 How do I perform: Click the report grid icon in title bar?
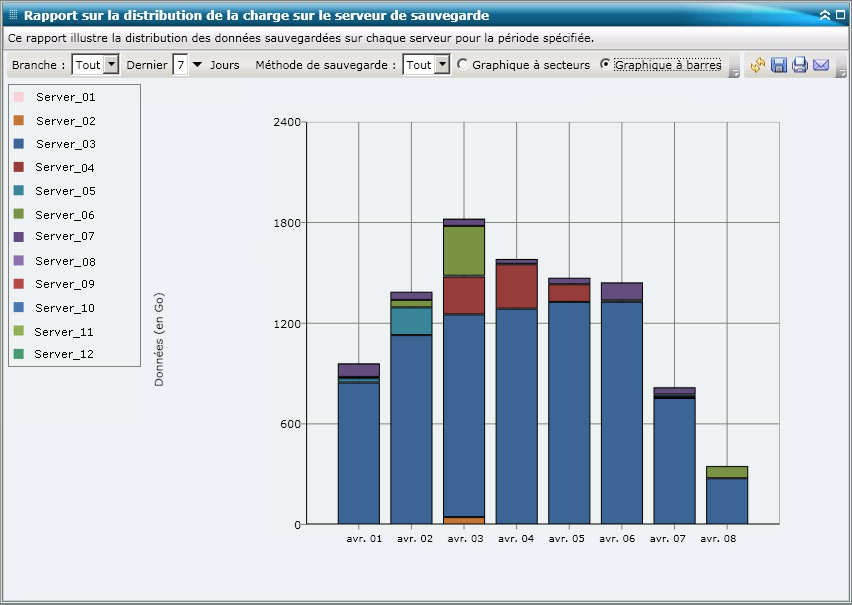(x=11, y=14)
